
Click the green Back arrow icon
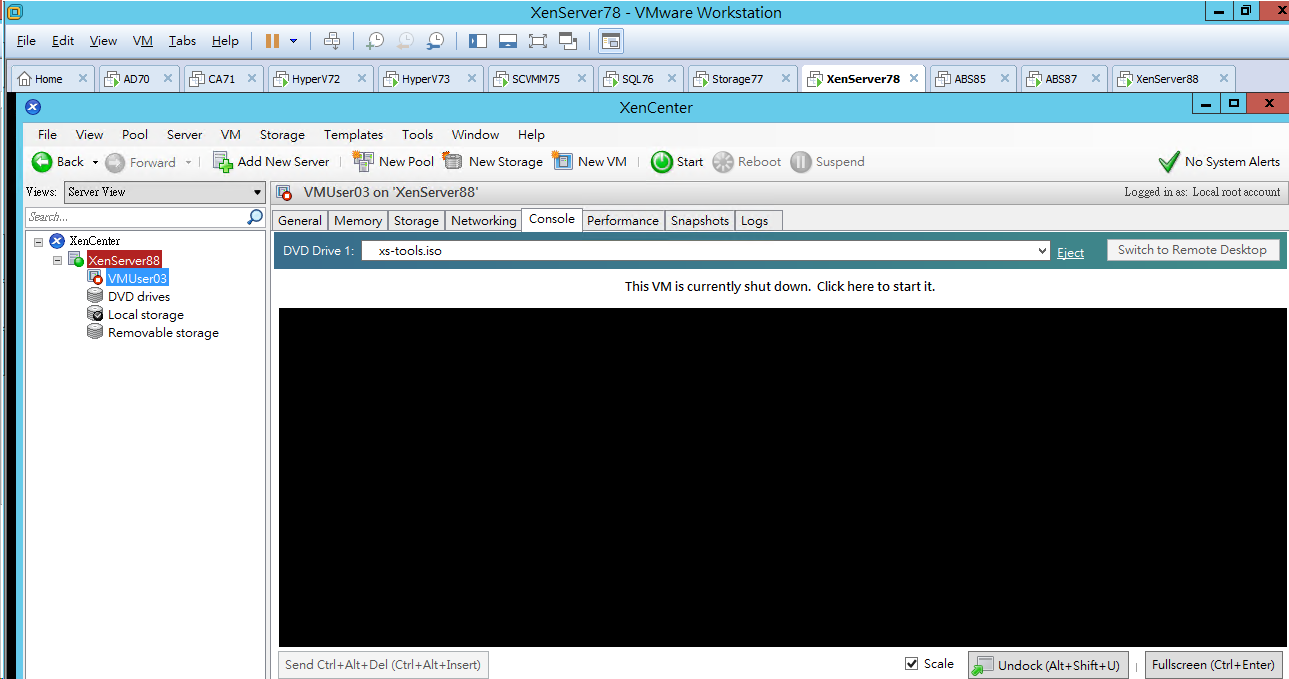pos(42,162)
